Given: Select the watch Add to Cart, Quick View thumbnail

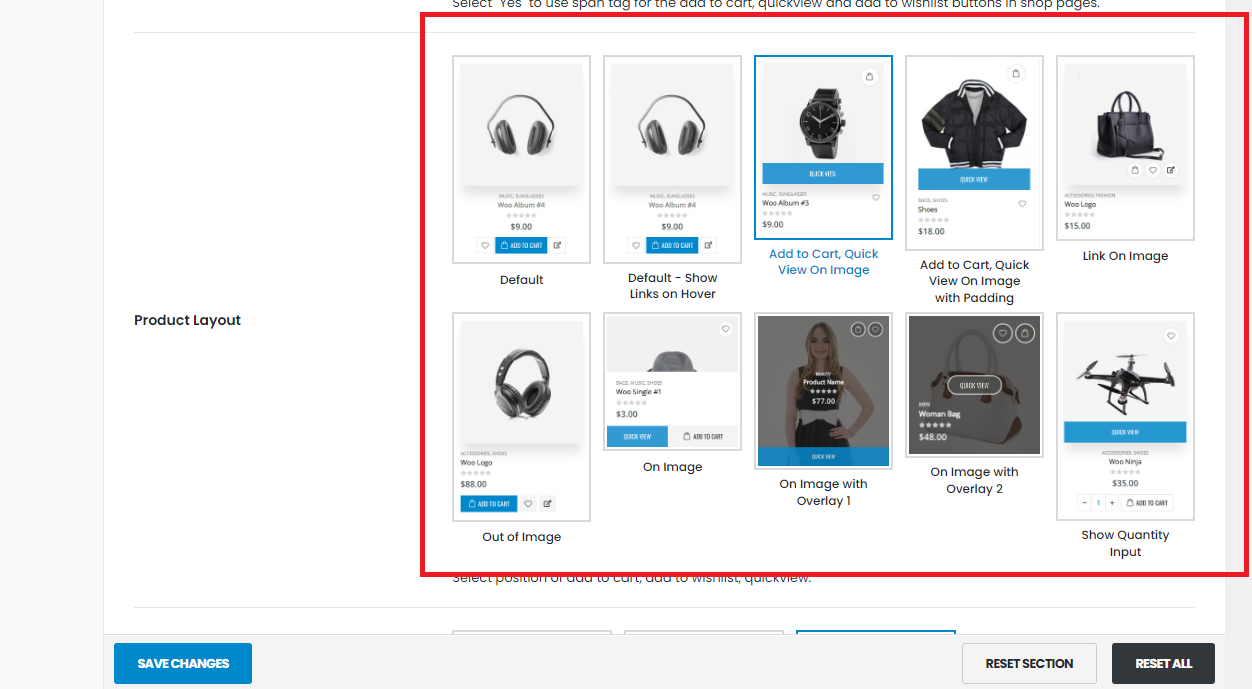Looking at the screenshot, I should coord(823,147).
